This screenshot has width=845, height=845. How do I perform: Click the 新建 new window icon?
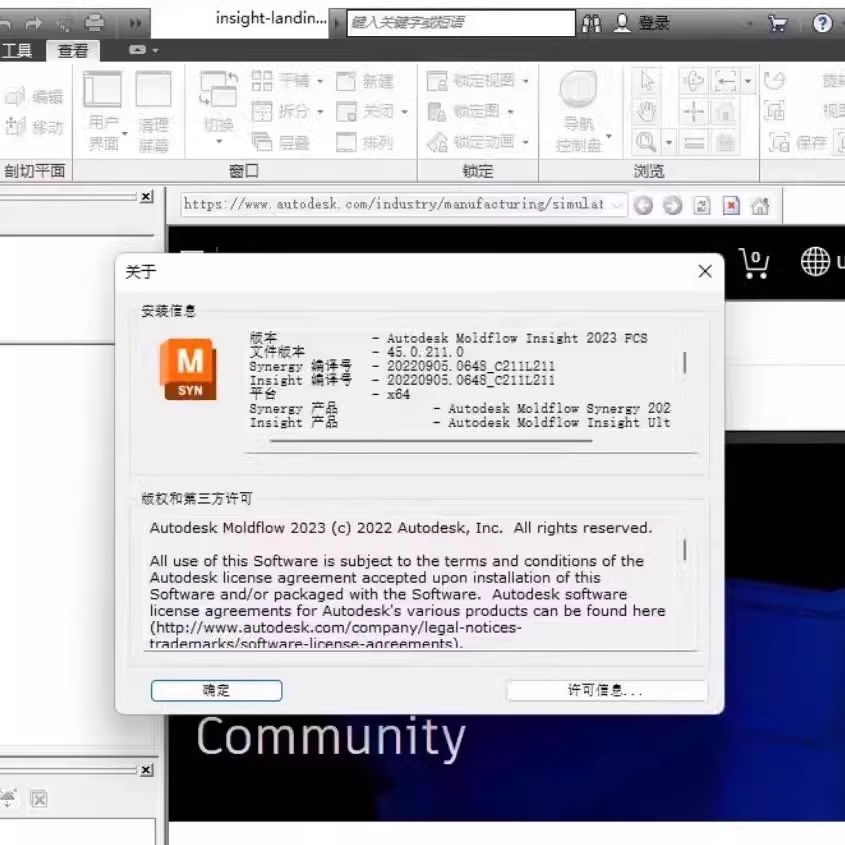point(346,81)
